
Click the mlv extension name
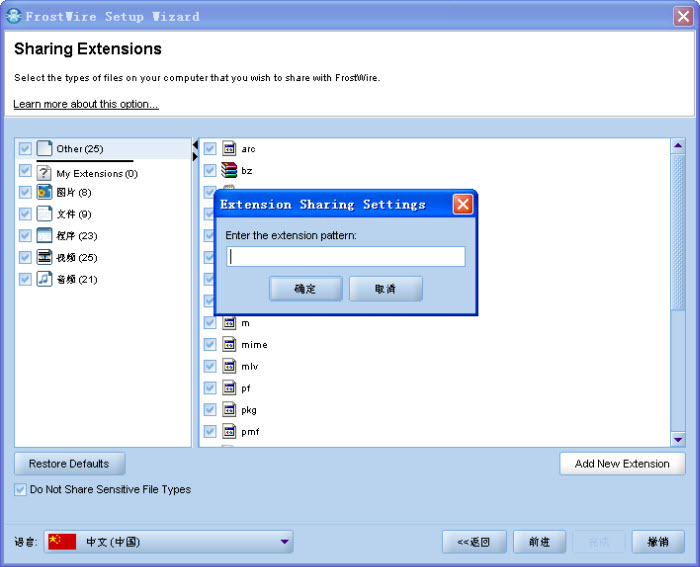250,367
